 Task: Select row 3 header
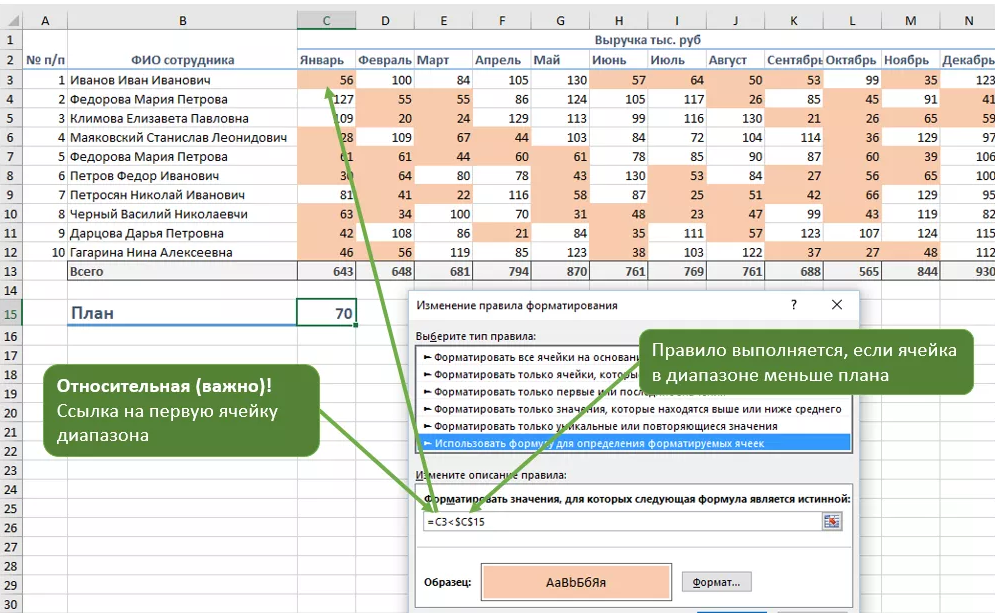[x=11, y=80]
